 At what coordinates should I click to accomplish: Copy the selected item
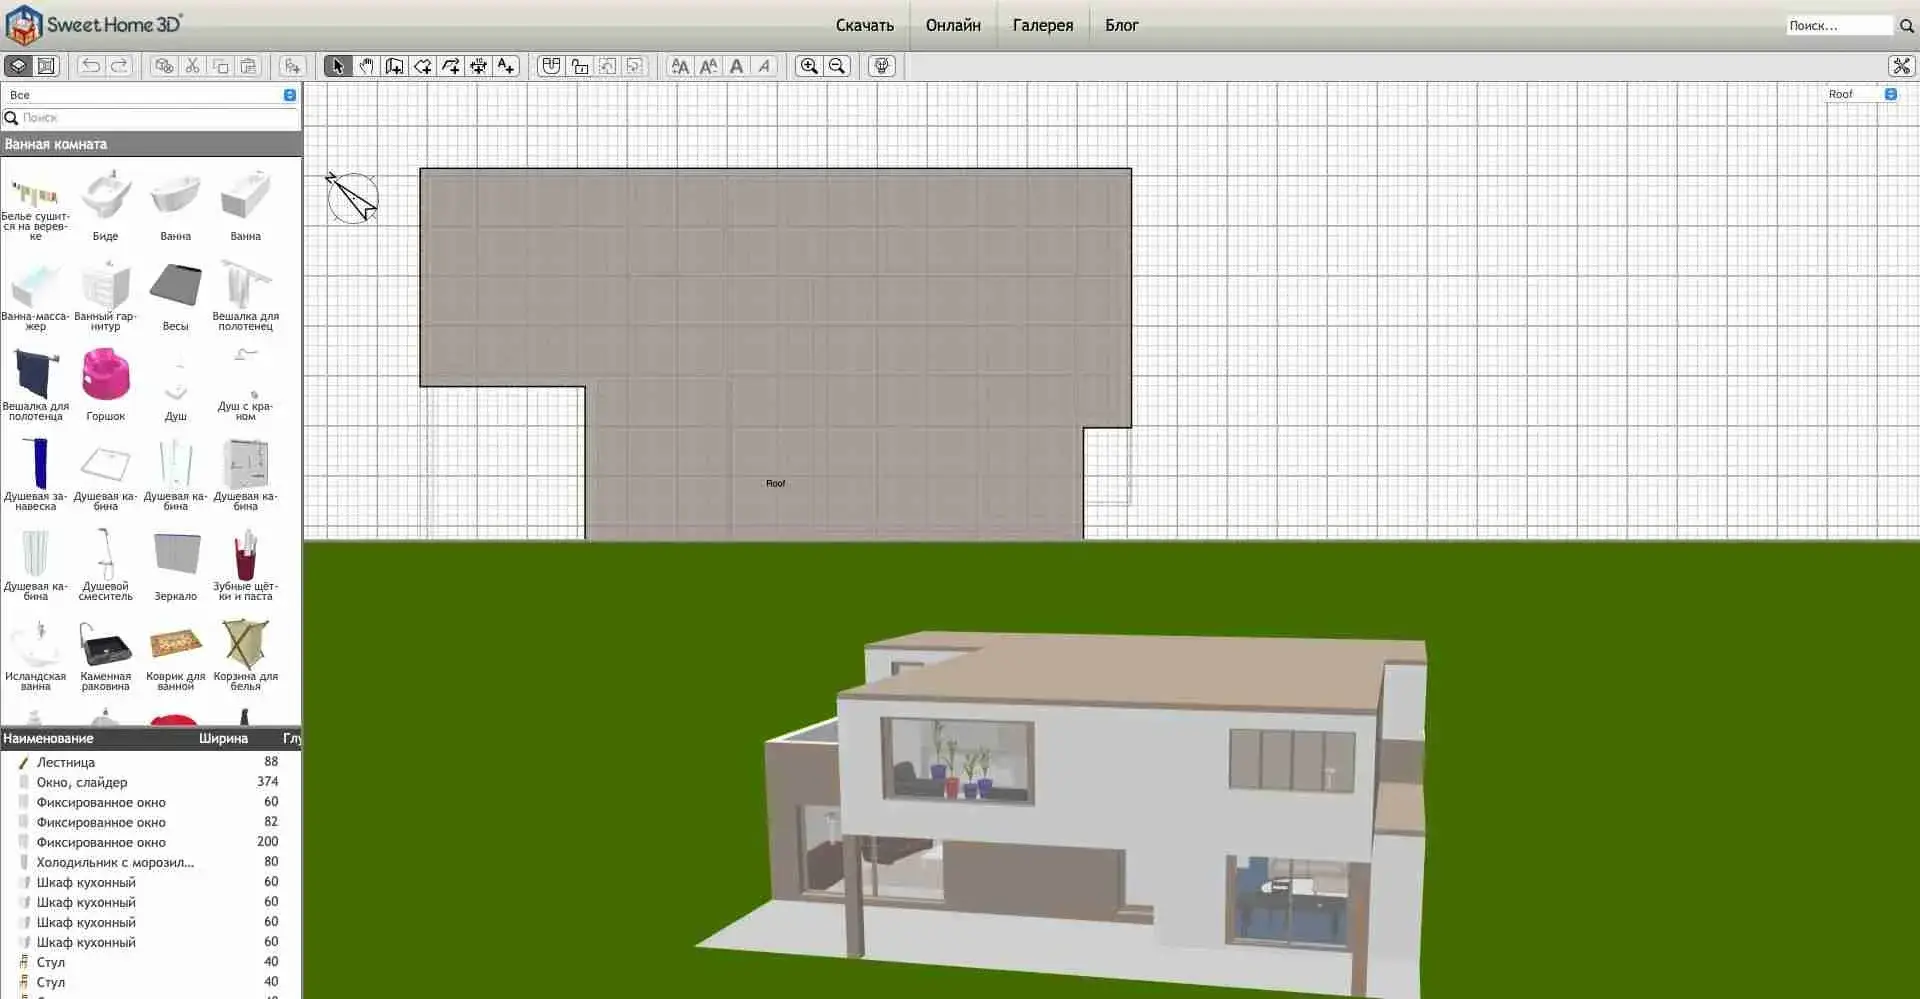220,66
